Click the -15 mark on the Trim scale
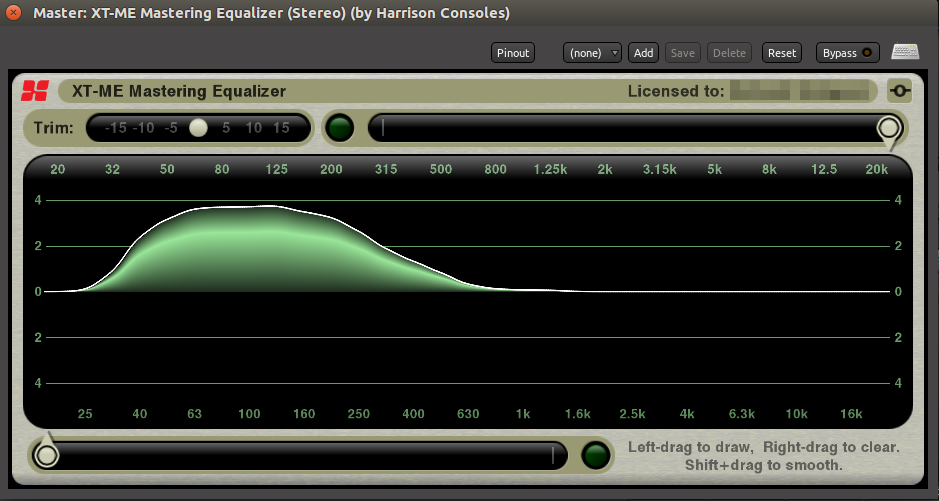 (x=116, y=127)
